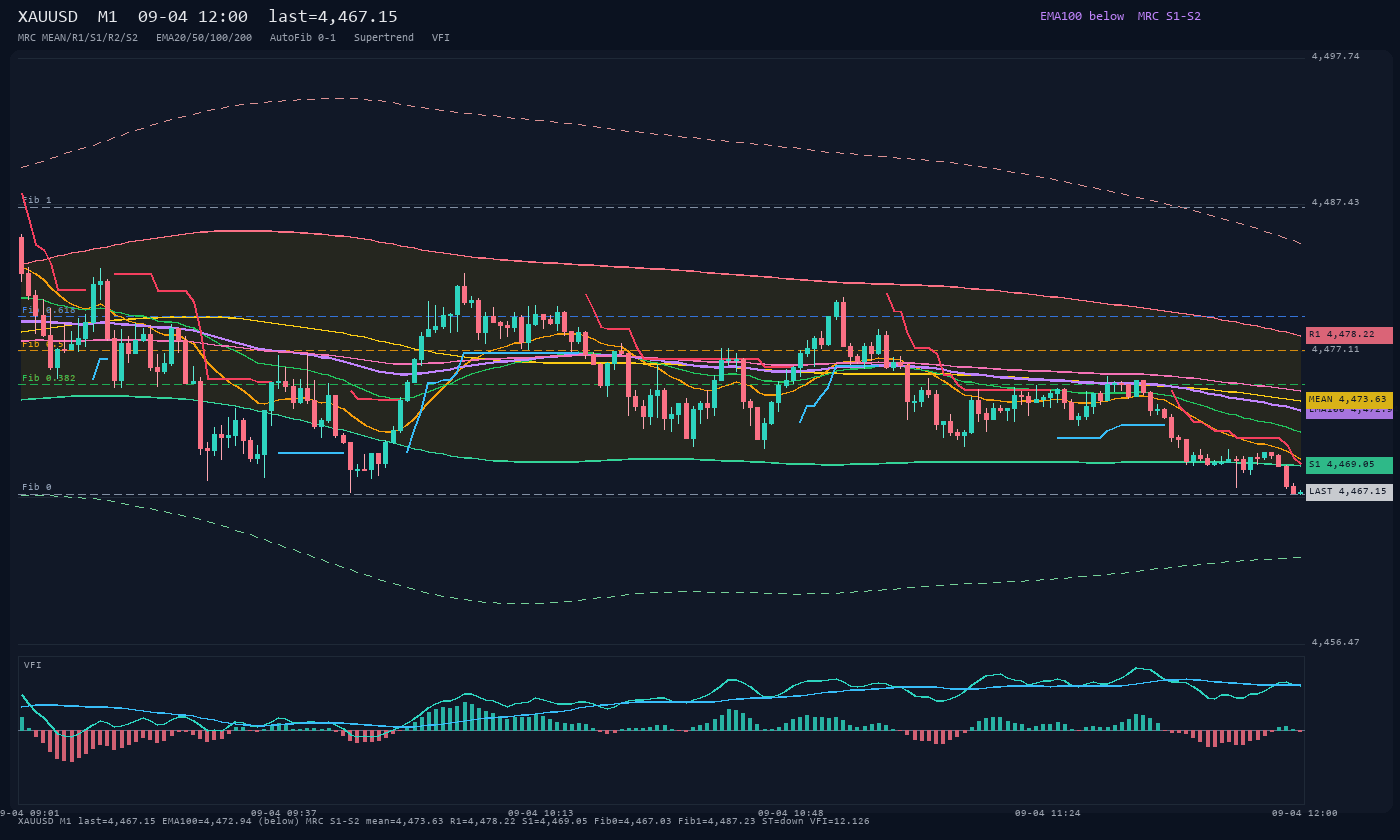Image resolution: width=1400 pixels, height=840 pixels.
Task: Click the 'Fib 0' level label
Action: pos(37,487)
